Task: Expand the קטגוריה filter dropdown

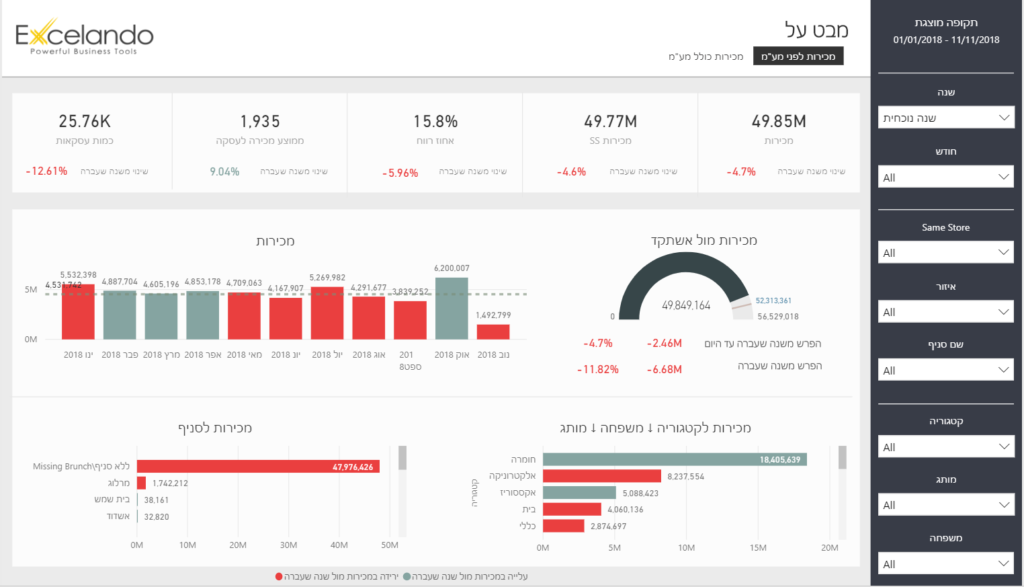Action: [x=947, y=447]
